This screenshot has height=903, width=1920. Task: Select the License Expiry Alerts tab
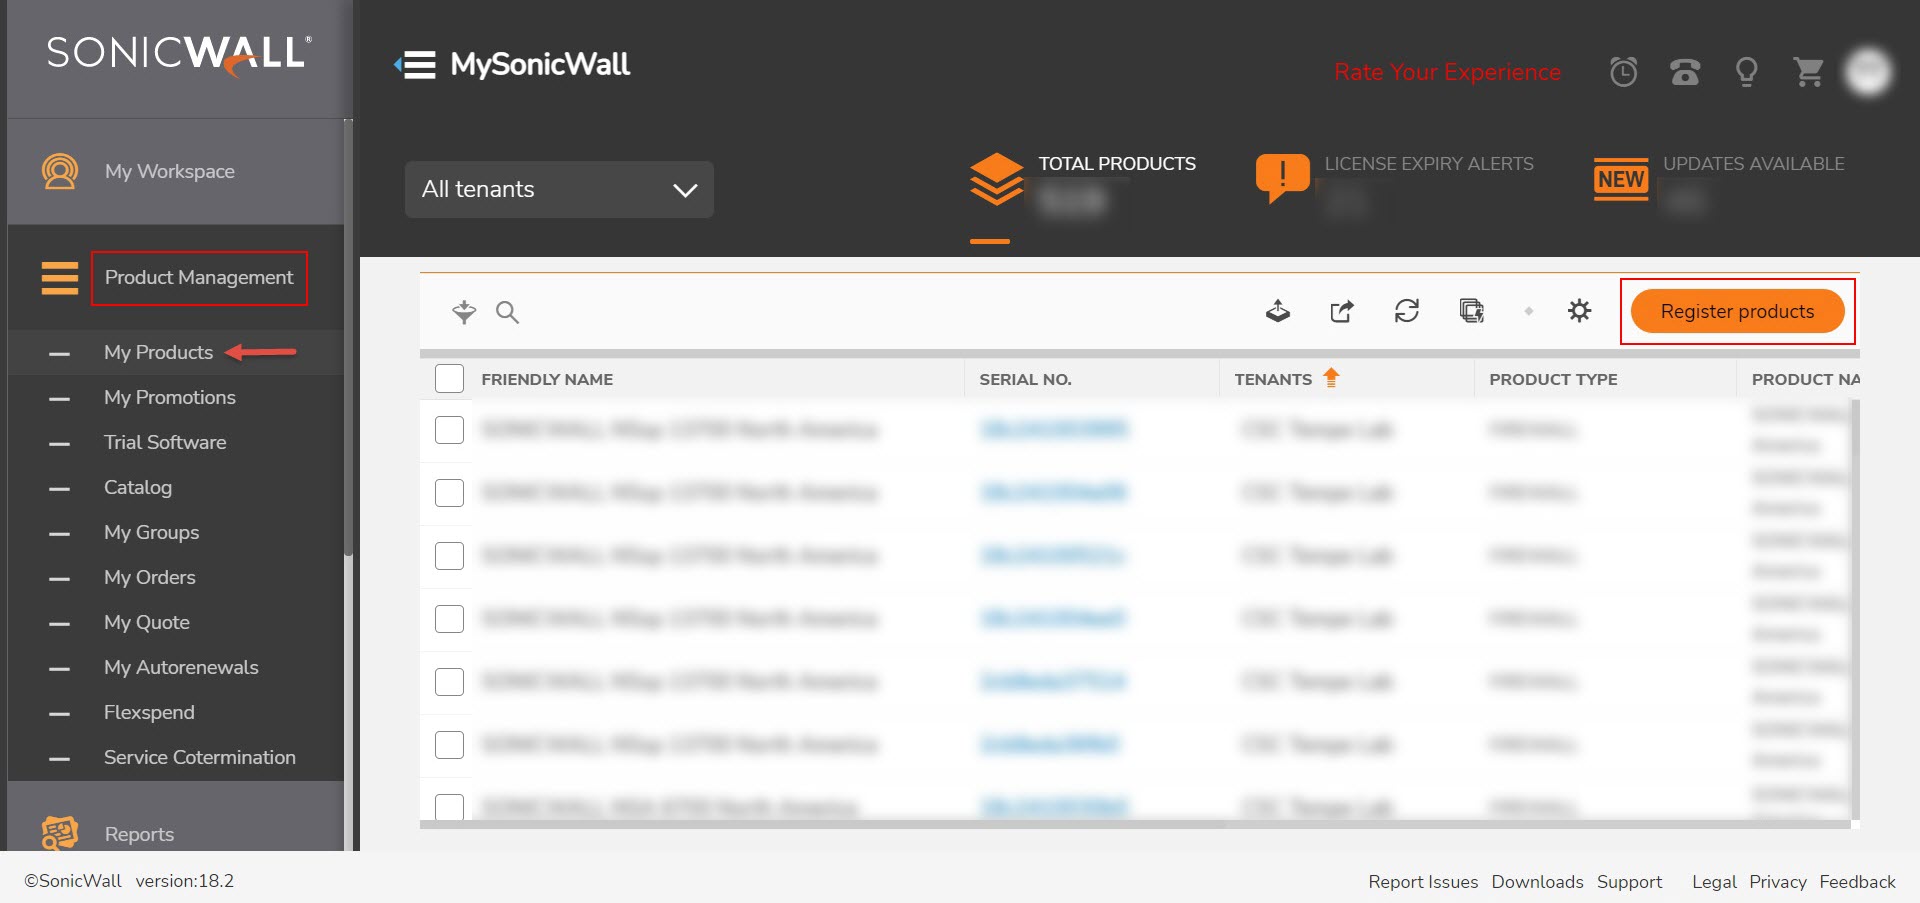1396,180
